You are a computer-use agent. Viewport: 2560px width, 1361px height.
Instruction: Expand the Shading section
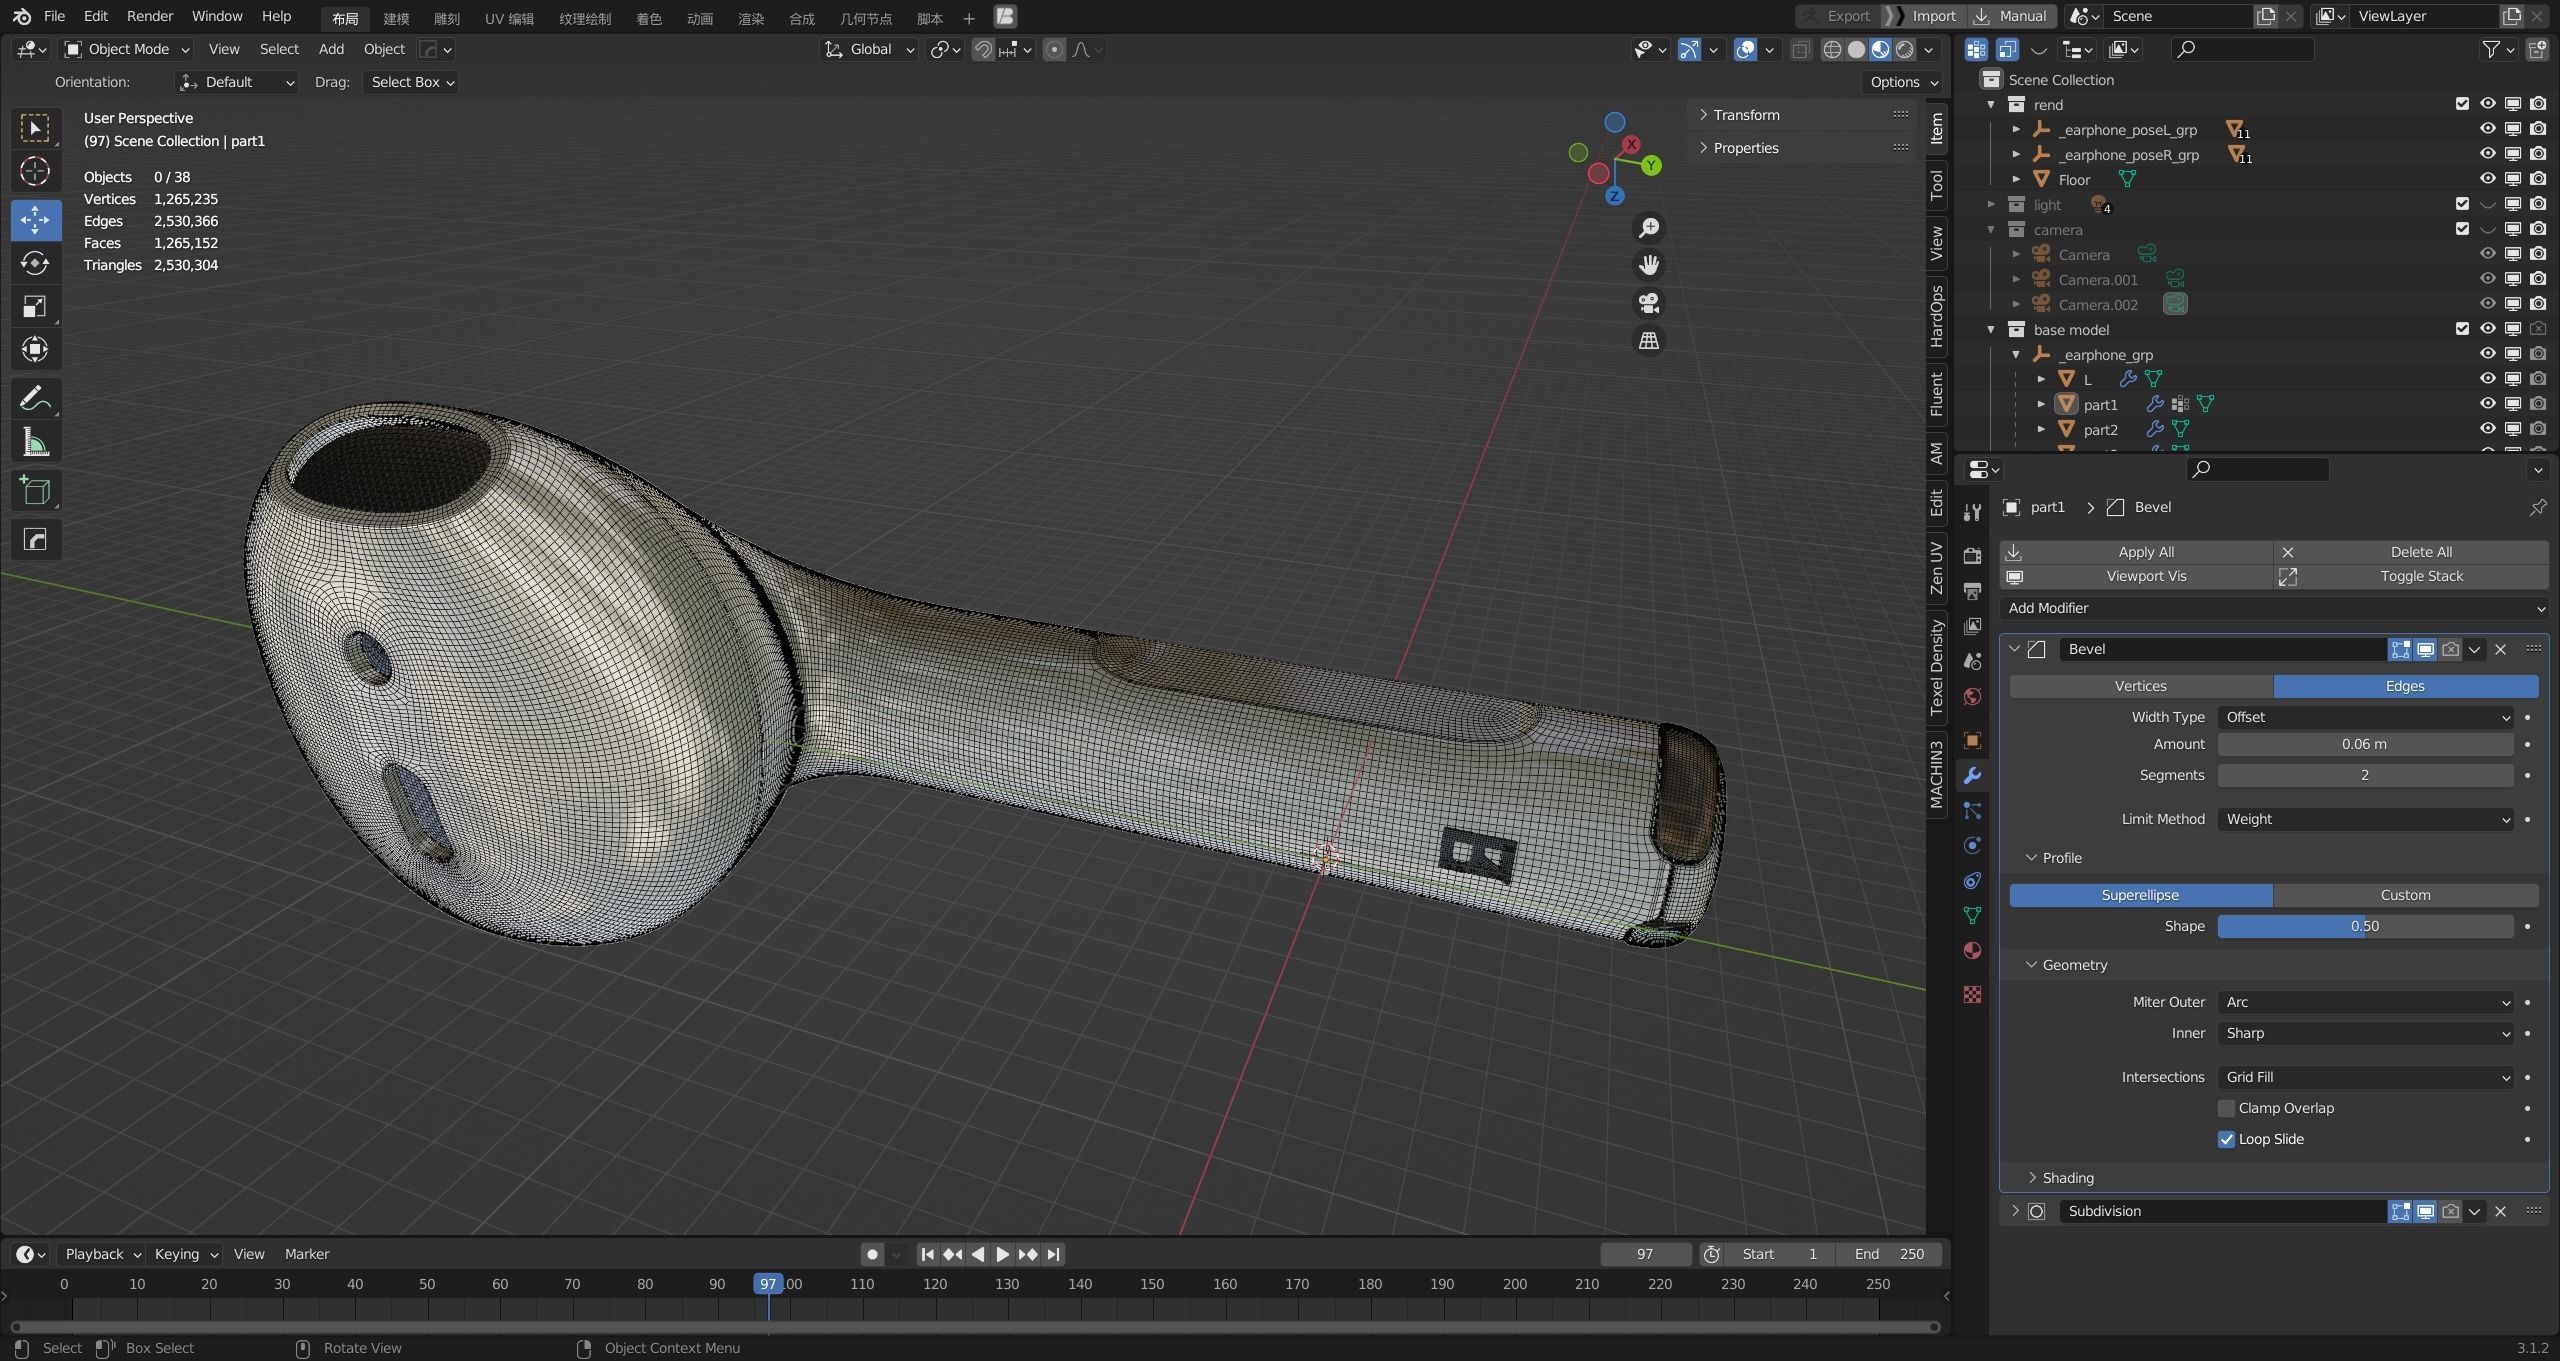pyautogui.click(x=2067, y=1178)
